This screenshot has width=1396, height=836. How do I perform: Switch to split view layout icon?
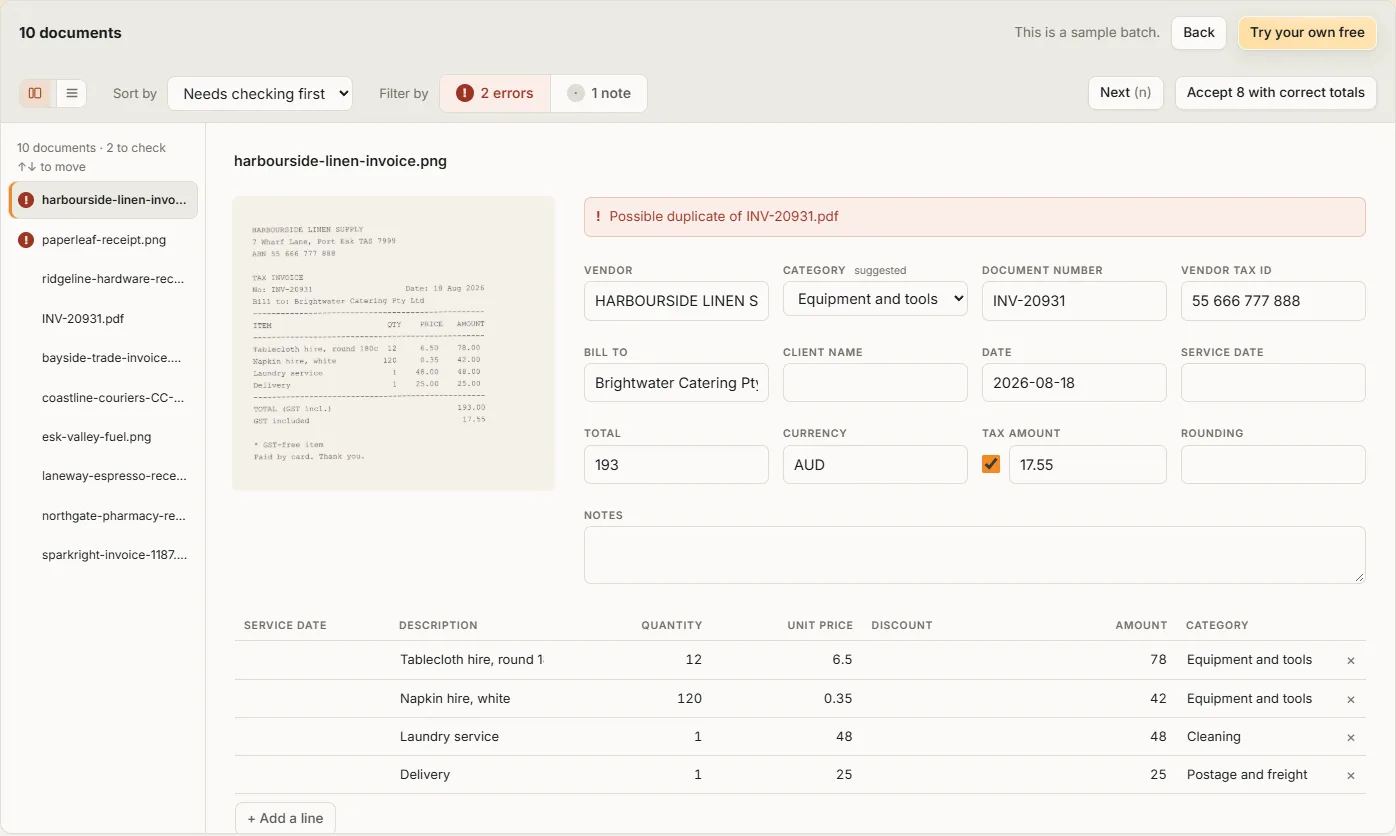35,93
